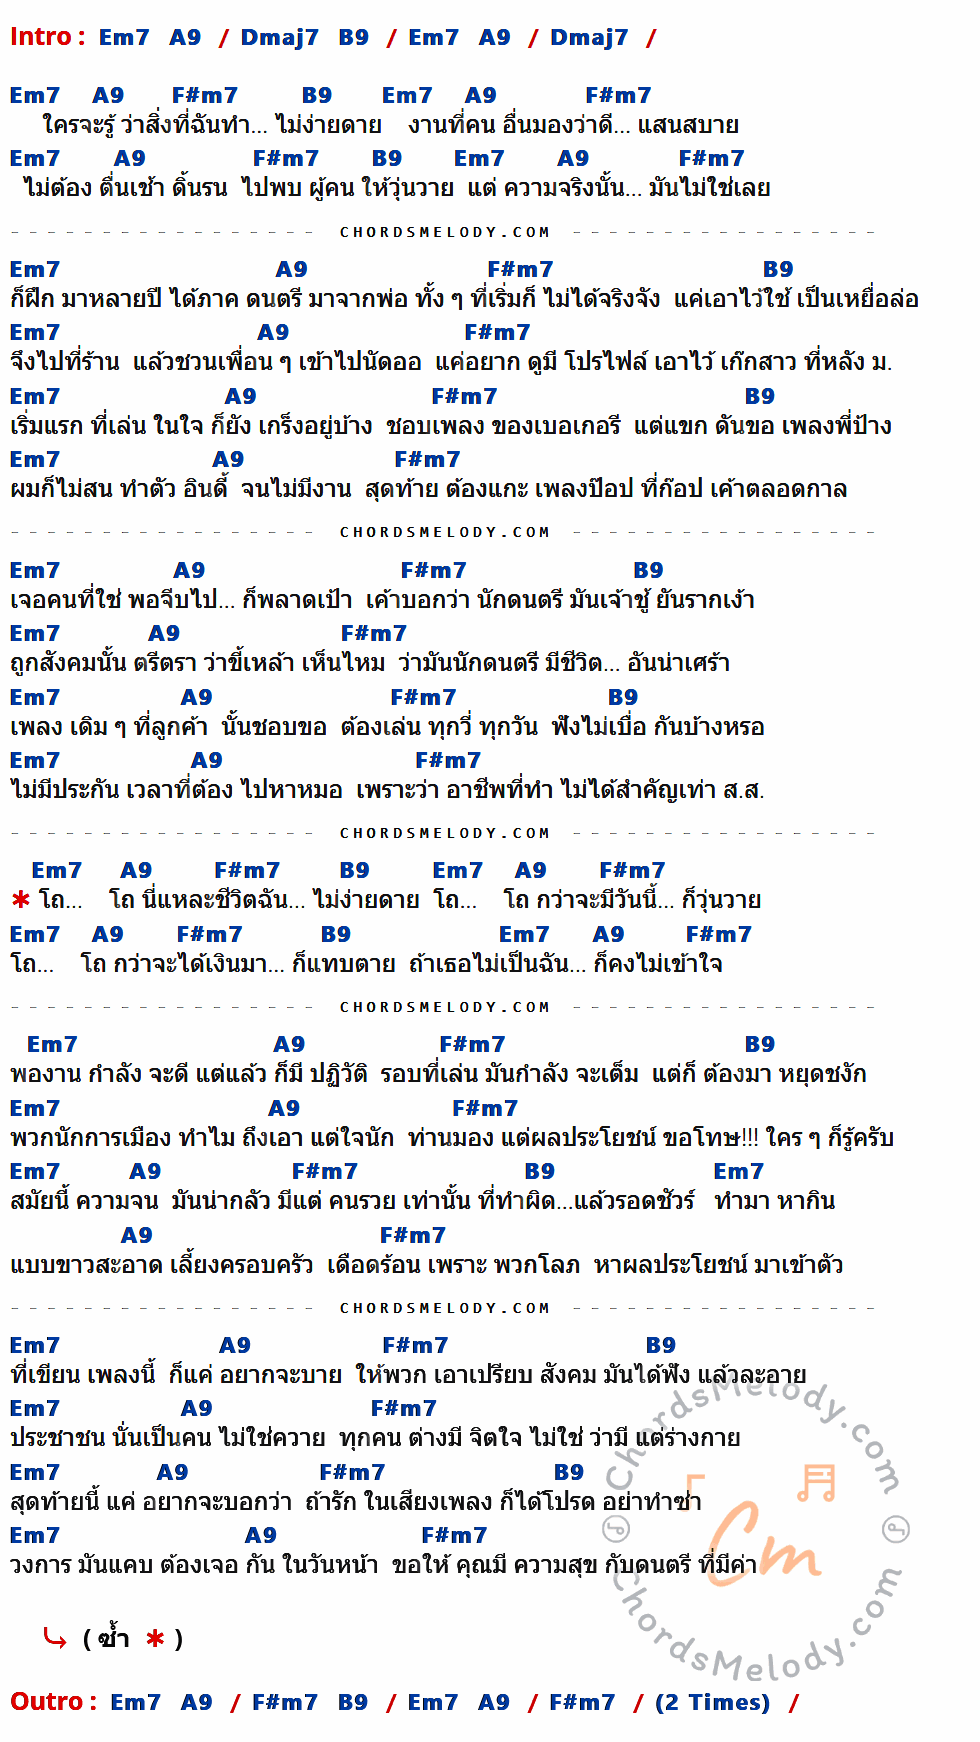Click the A9 chord above 'เลี้ยงครอบครัว' line
The height and width of the screenshot is (1742, 980).
click(x=136, y=1235)
